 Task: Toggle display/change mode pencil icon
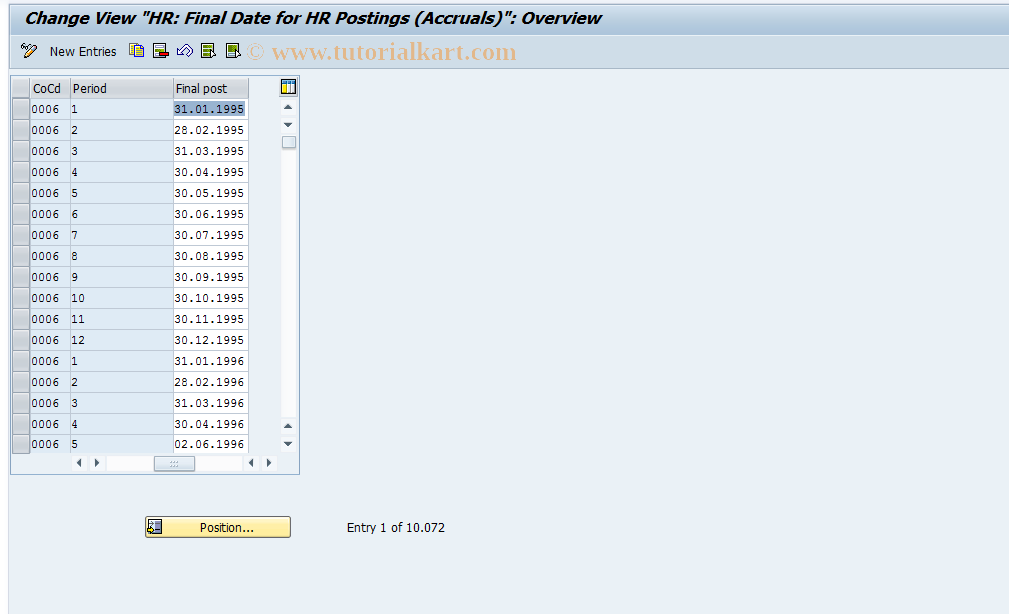pos(29,51)
